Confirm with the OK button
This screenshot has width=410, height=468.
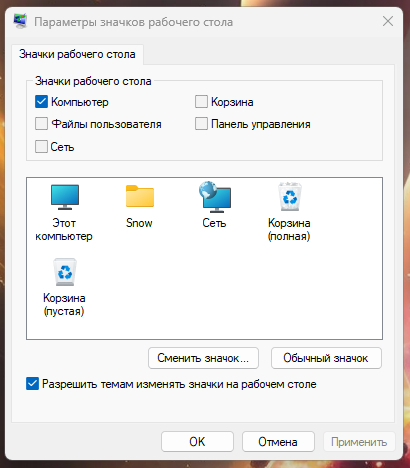coord(197,442)
